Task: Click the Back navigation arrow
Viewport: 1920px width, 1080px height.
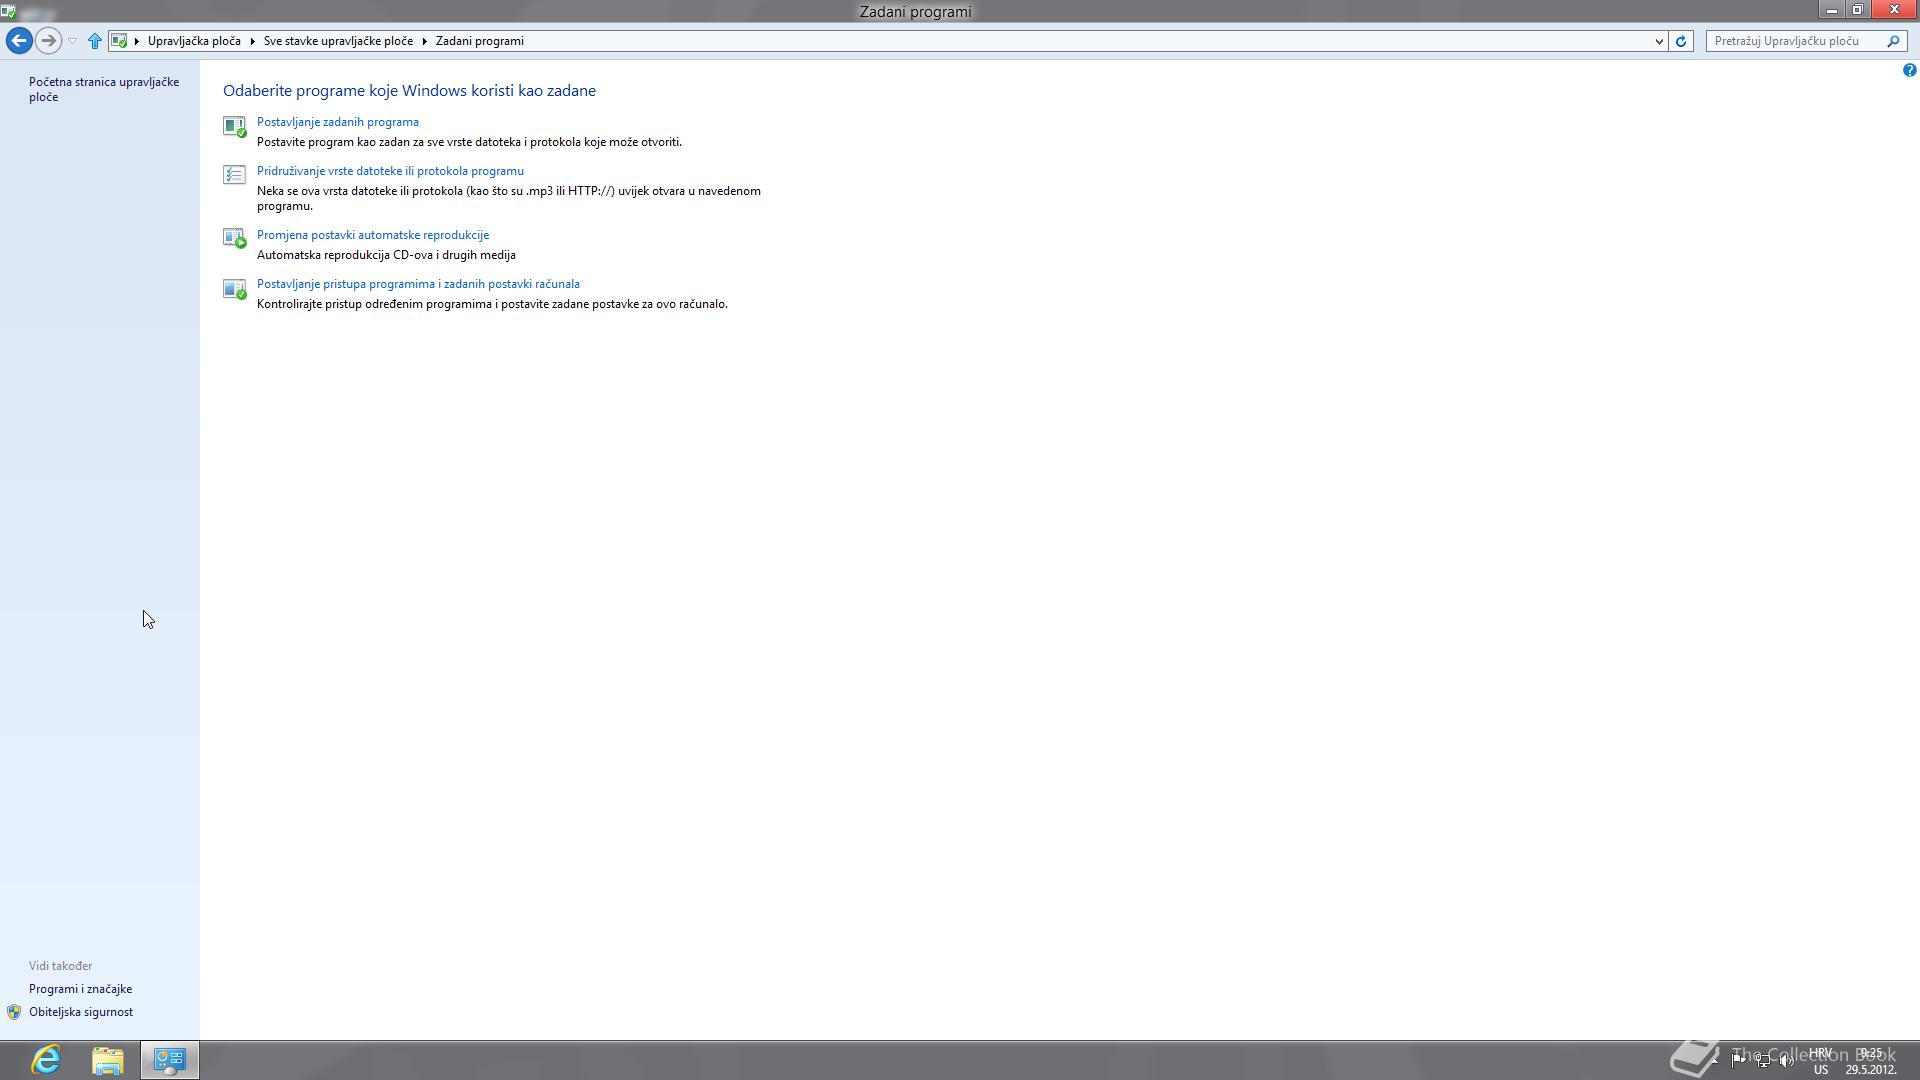Action: pos(19,41)
